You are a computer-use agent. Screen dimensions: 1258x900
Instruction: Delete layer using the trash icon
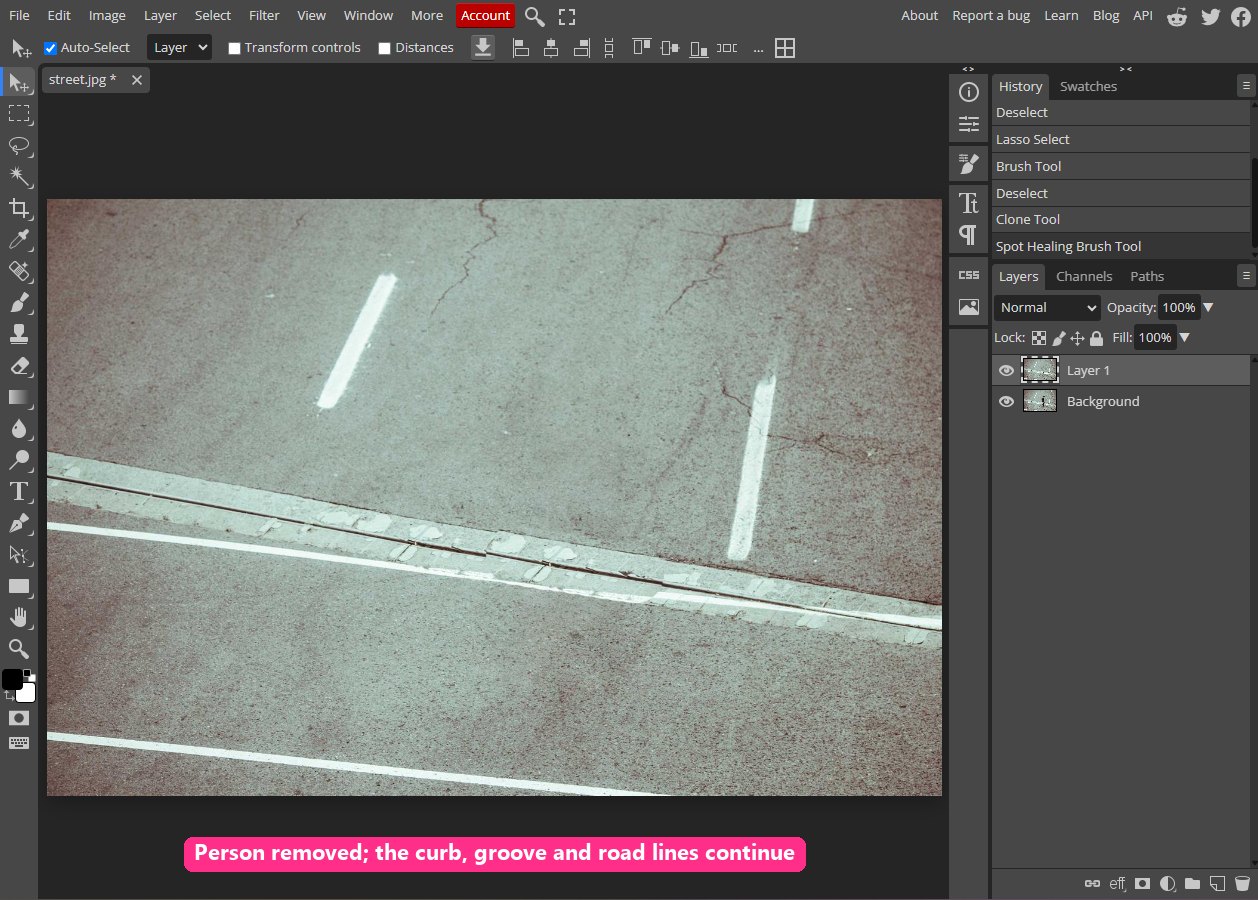tap(1242, 884)
